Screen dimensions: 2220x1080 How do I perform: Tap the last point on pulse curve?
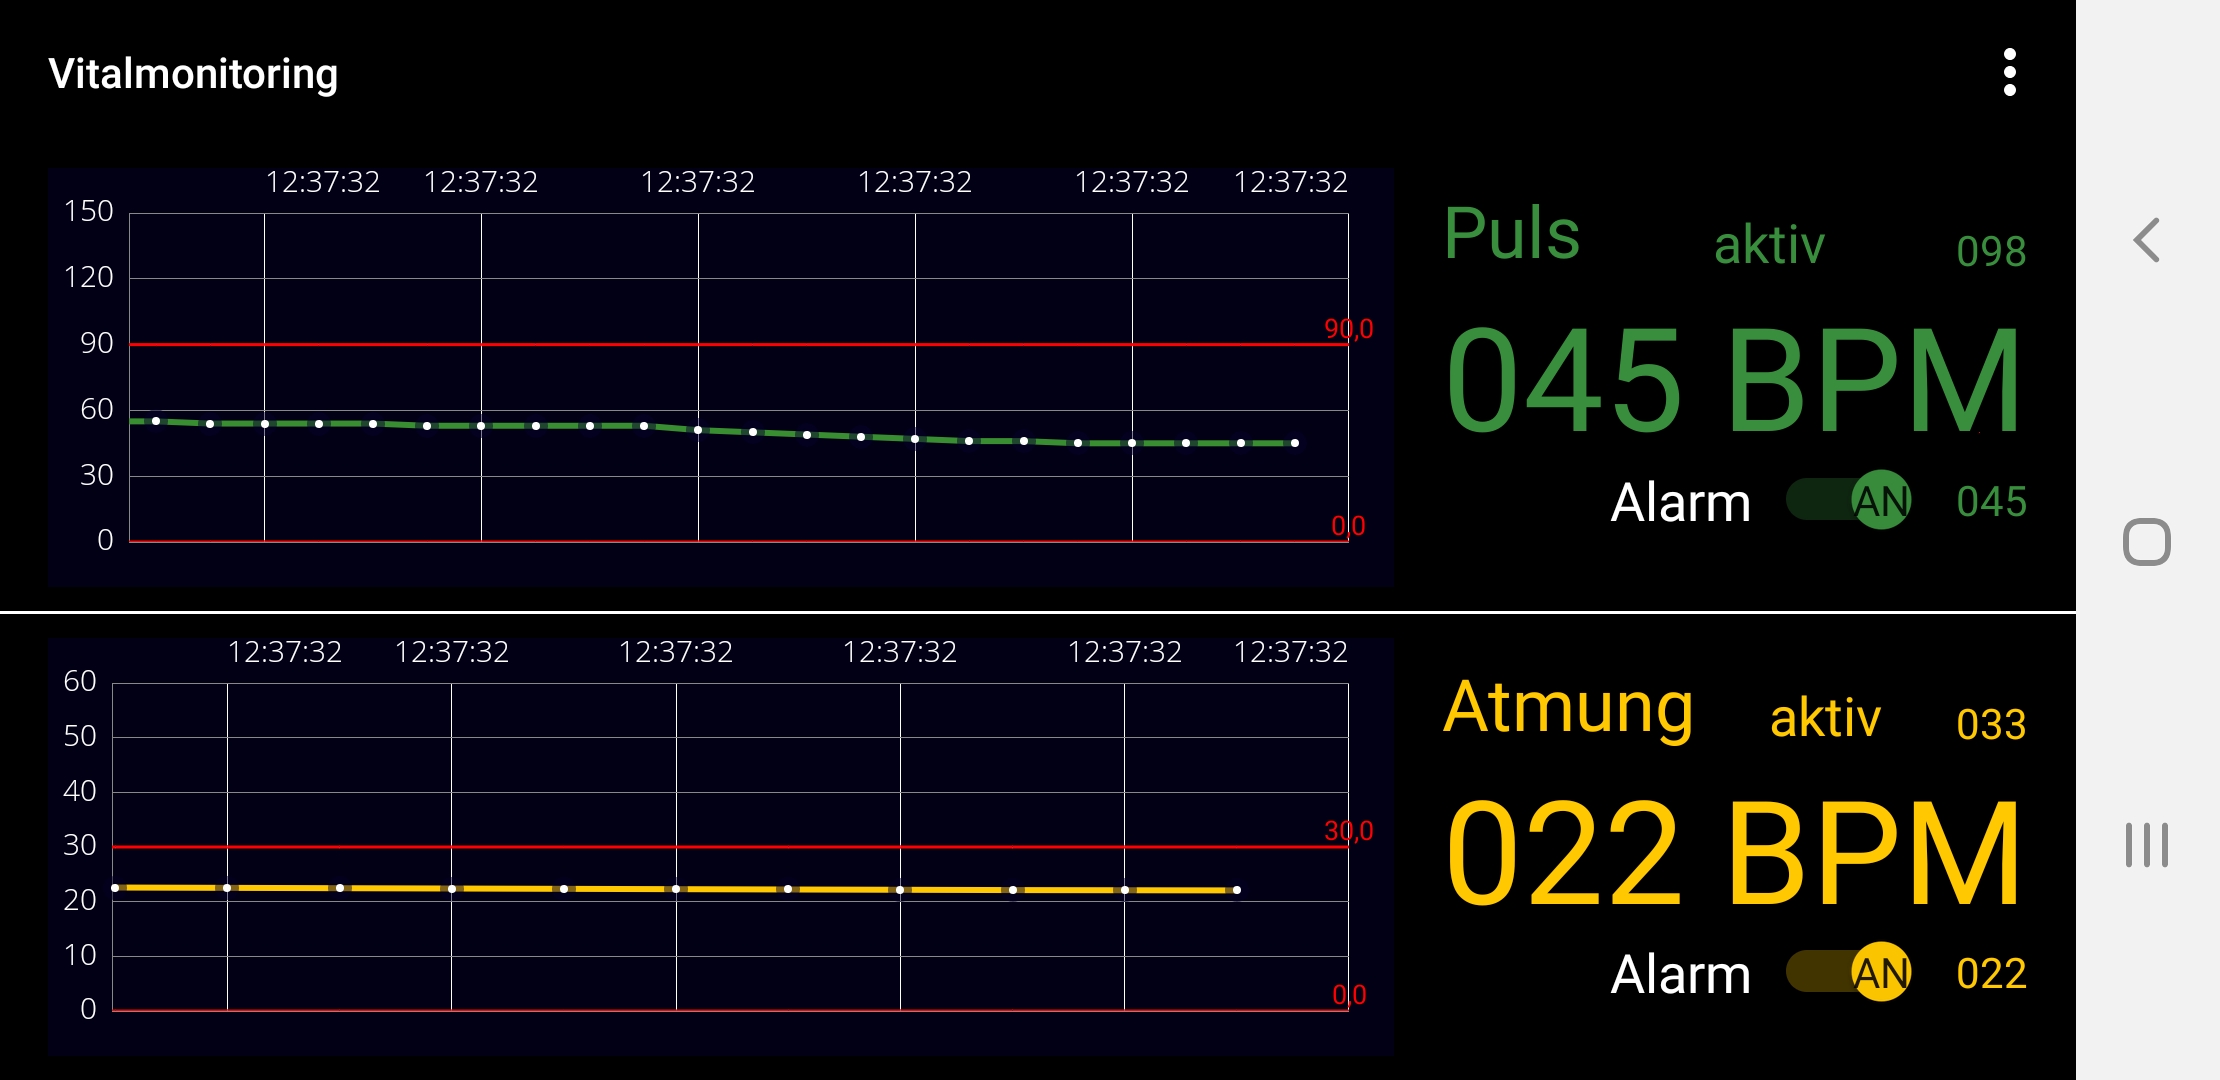tap(1295, 443)
